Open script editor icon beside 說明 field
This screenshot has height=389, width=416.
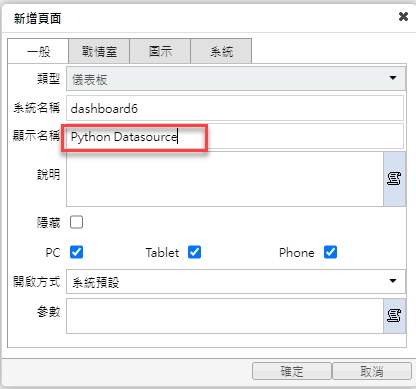(394, 179)
